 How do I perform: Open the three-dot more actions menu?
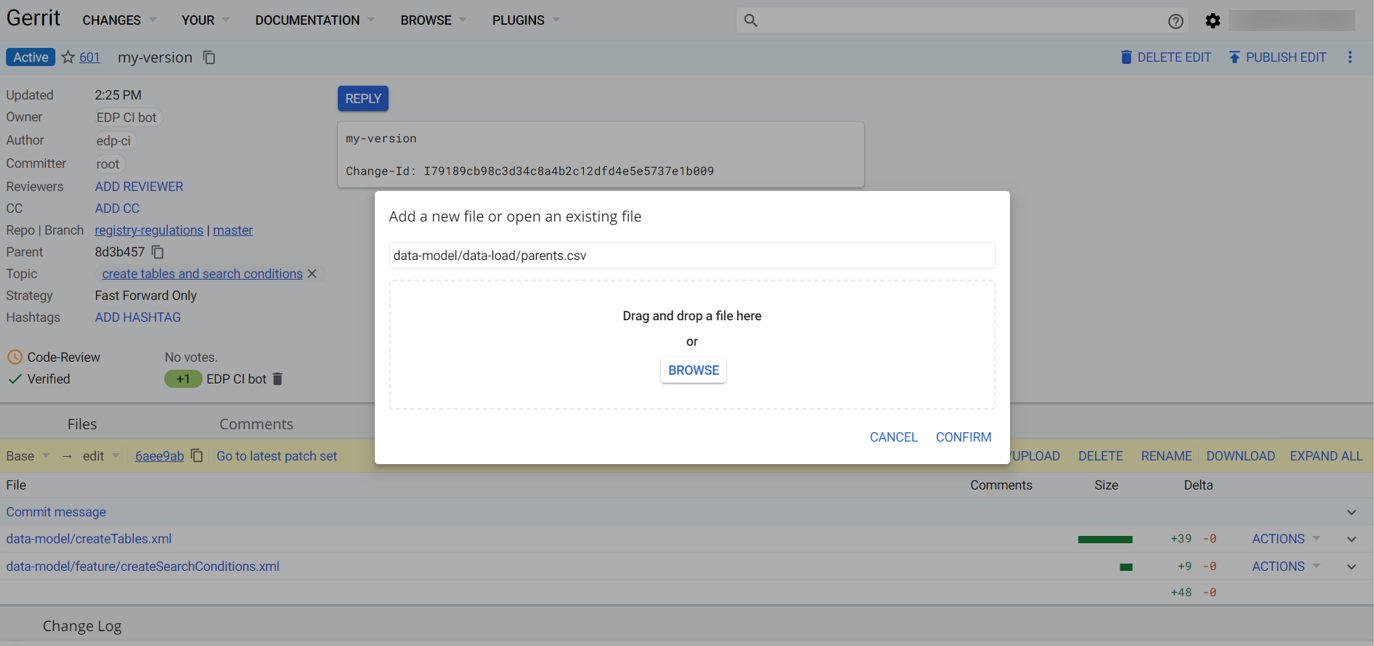tap(1350, 57)
